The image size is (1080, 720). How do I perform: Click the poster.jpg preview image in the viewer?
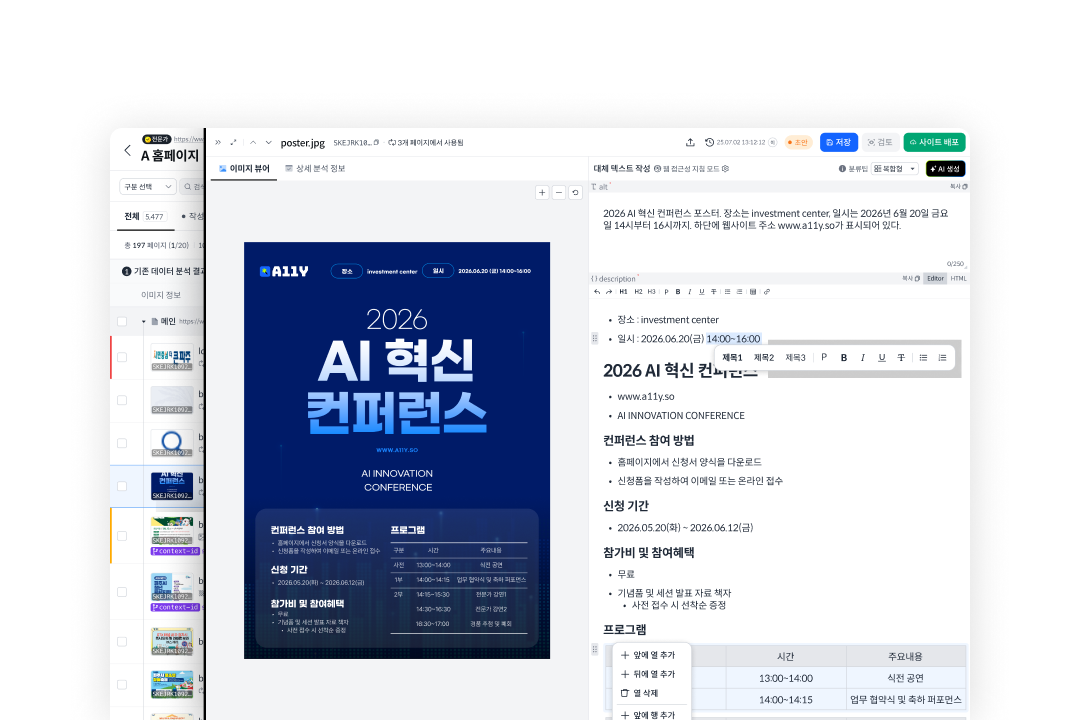(x=397, y=450)
